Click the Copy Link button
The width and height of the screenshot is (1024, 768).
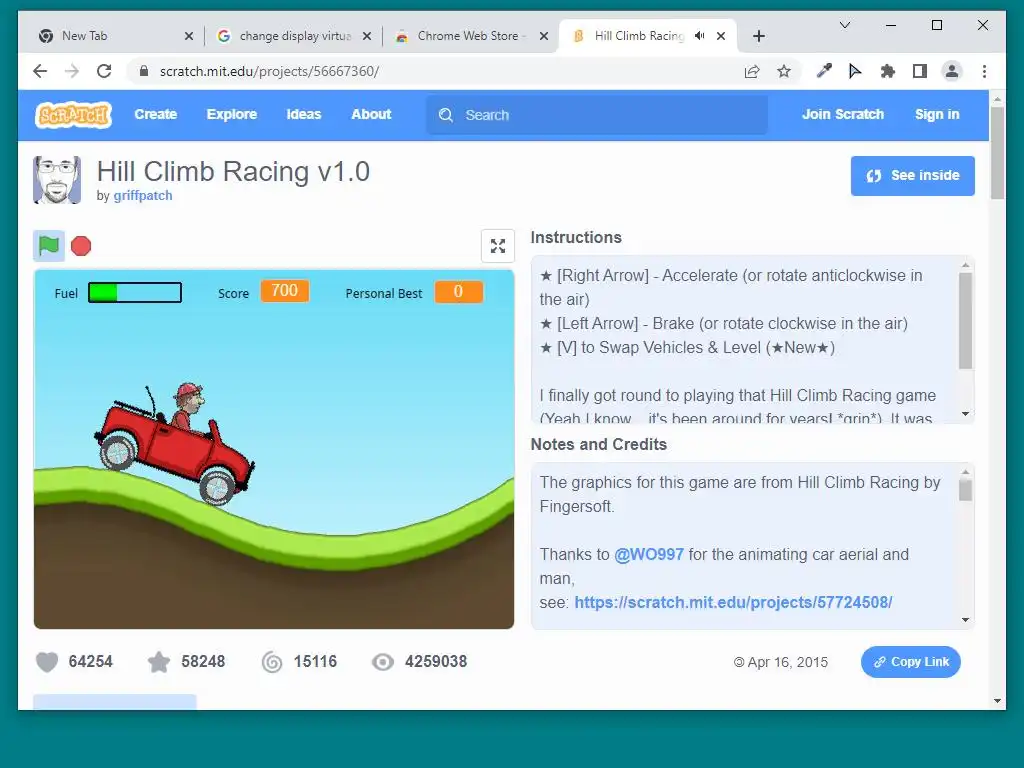[910, 662]
